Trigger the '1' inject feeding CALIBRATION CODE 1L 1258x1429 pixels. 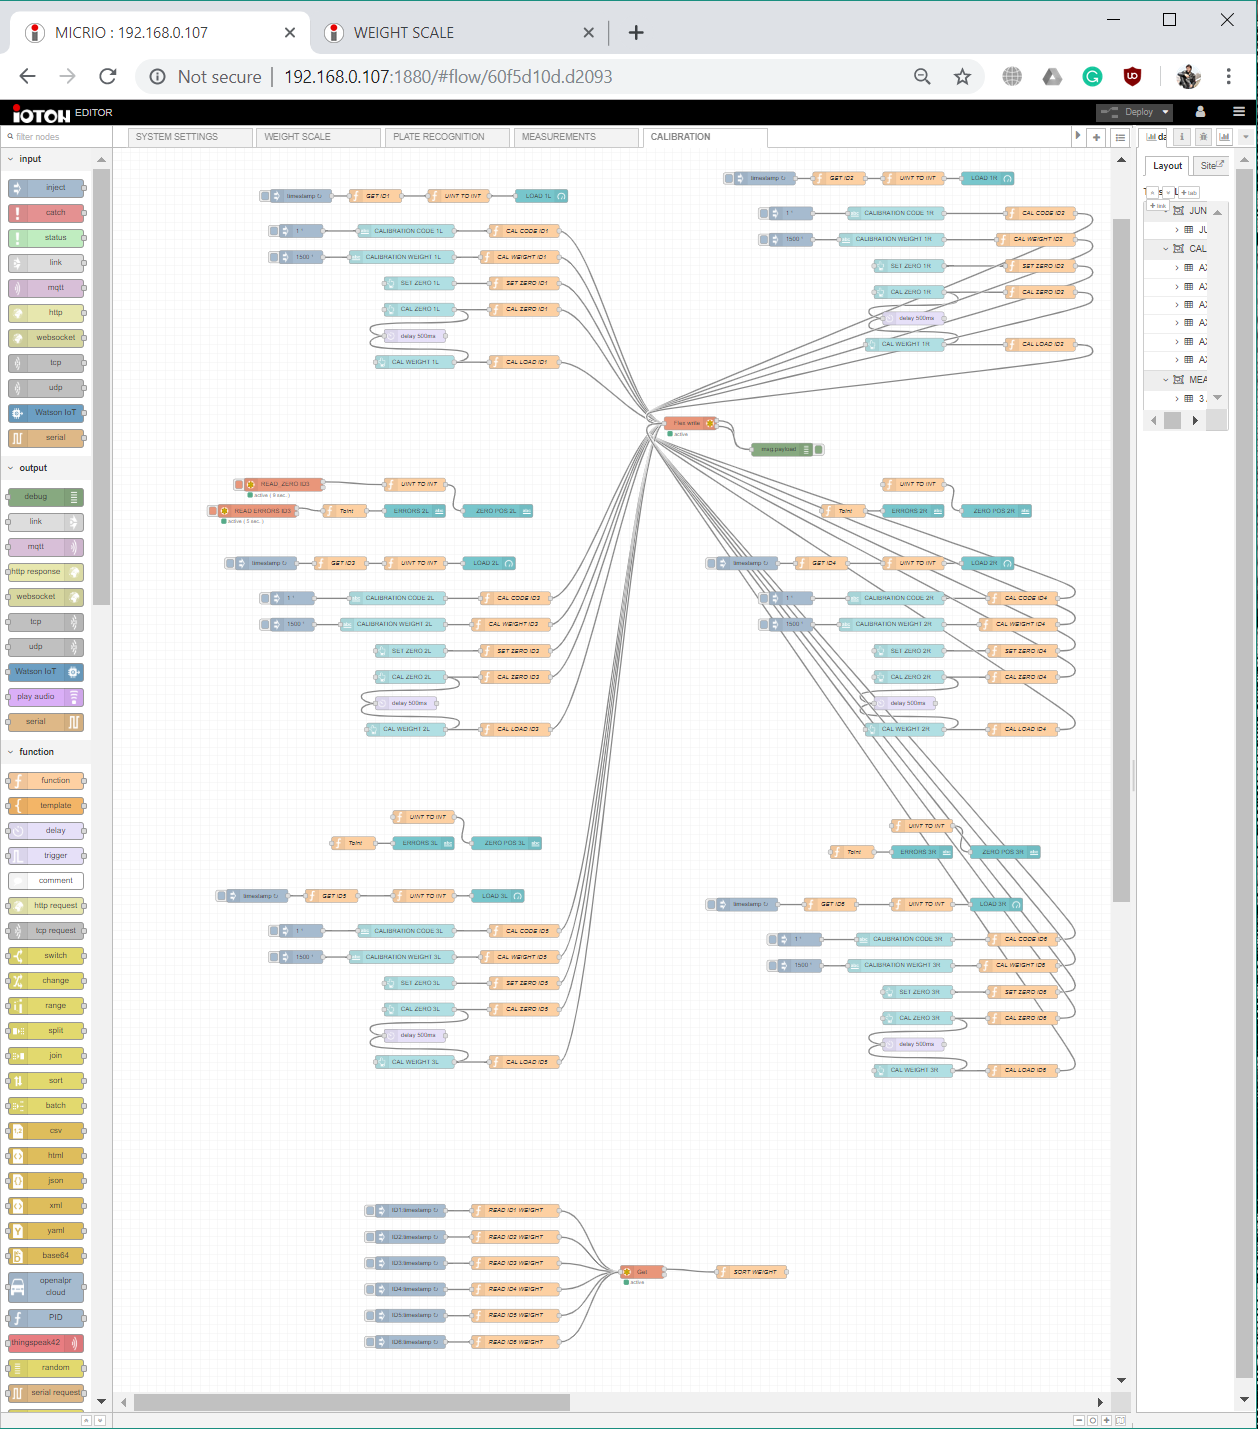(274, 231)
